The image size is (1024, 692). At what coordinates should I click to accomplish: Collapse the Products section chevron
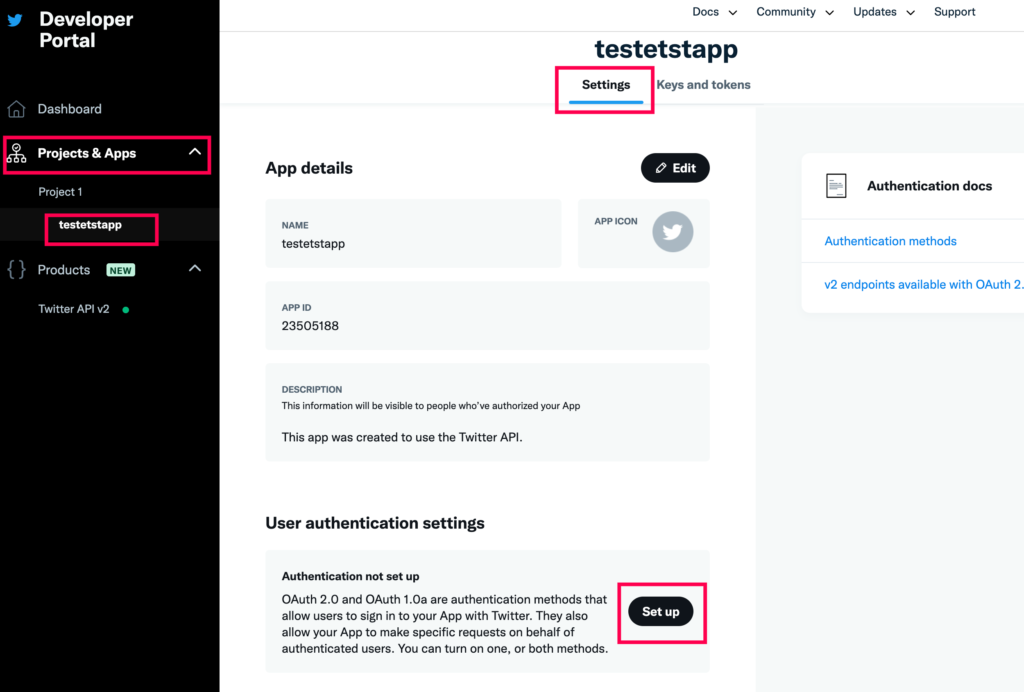point(195,269)
